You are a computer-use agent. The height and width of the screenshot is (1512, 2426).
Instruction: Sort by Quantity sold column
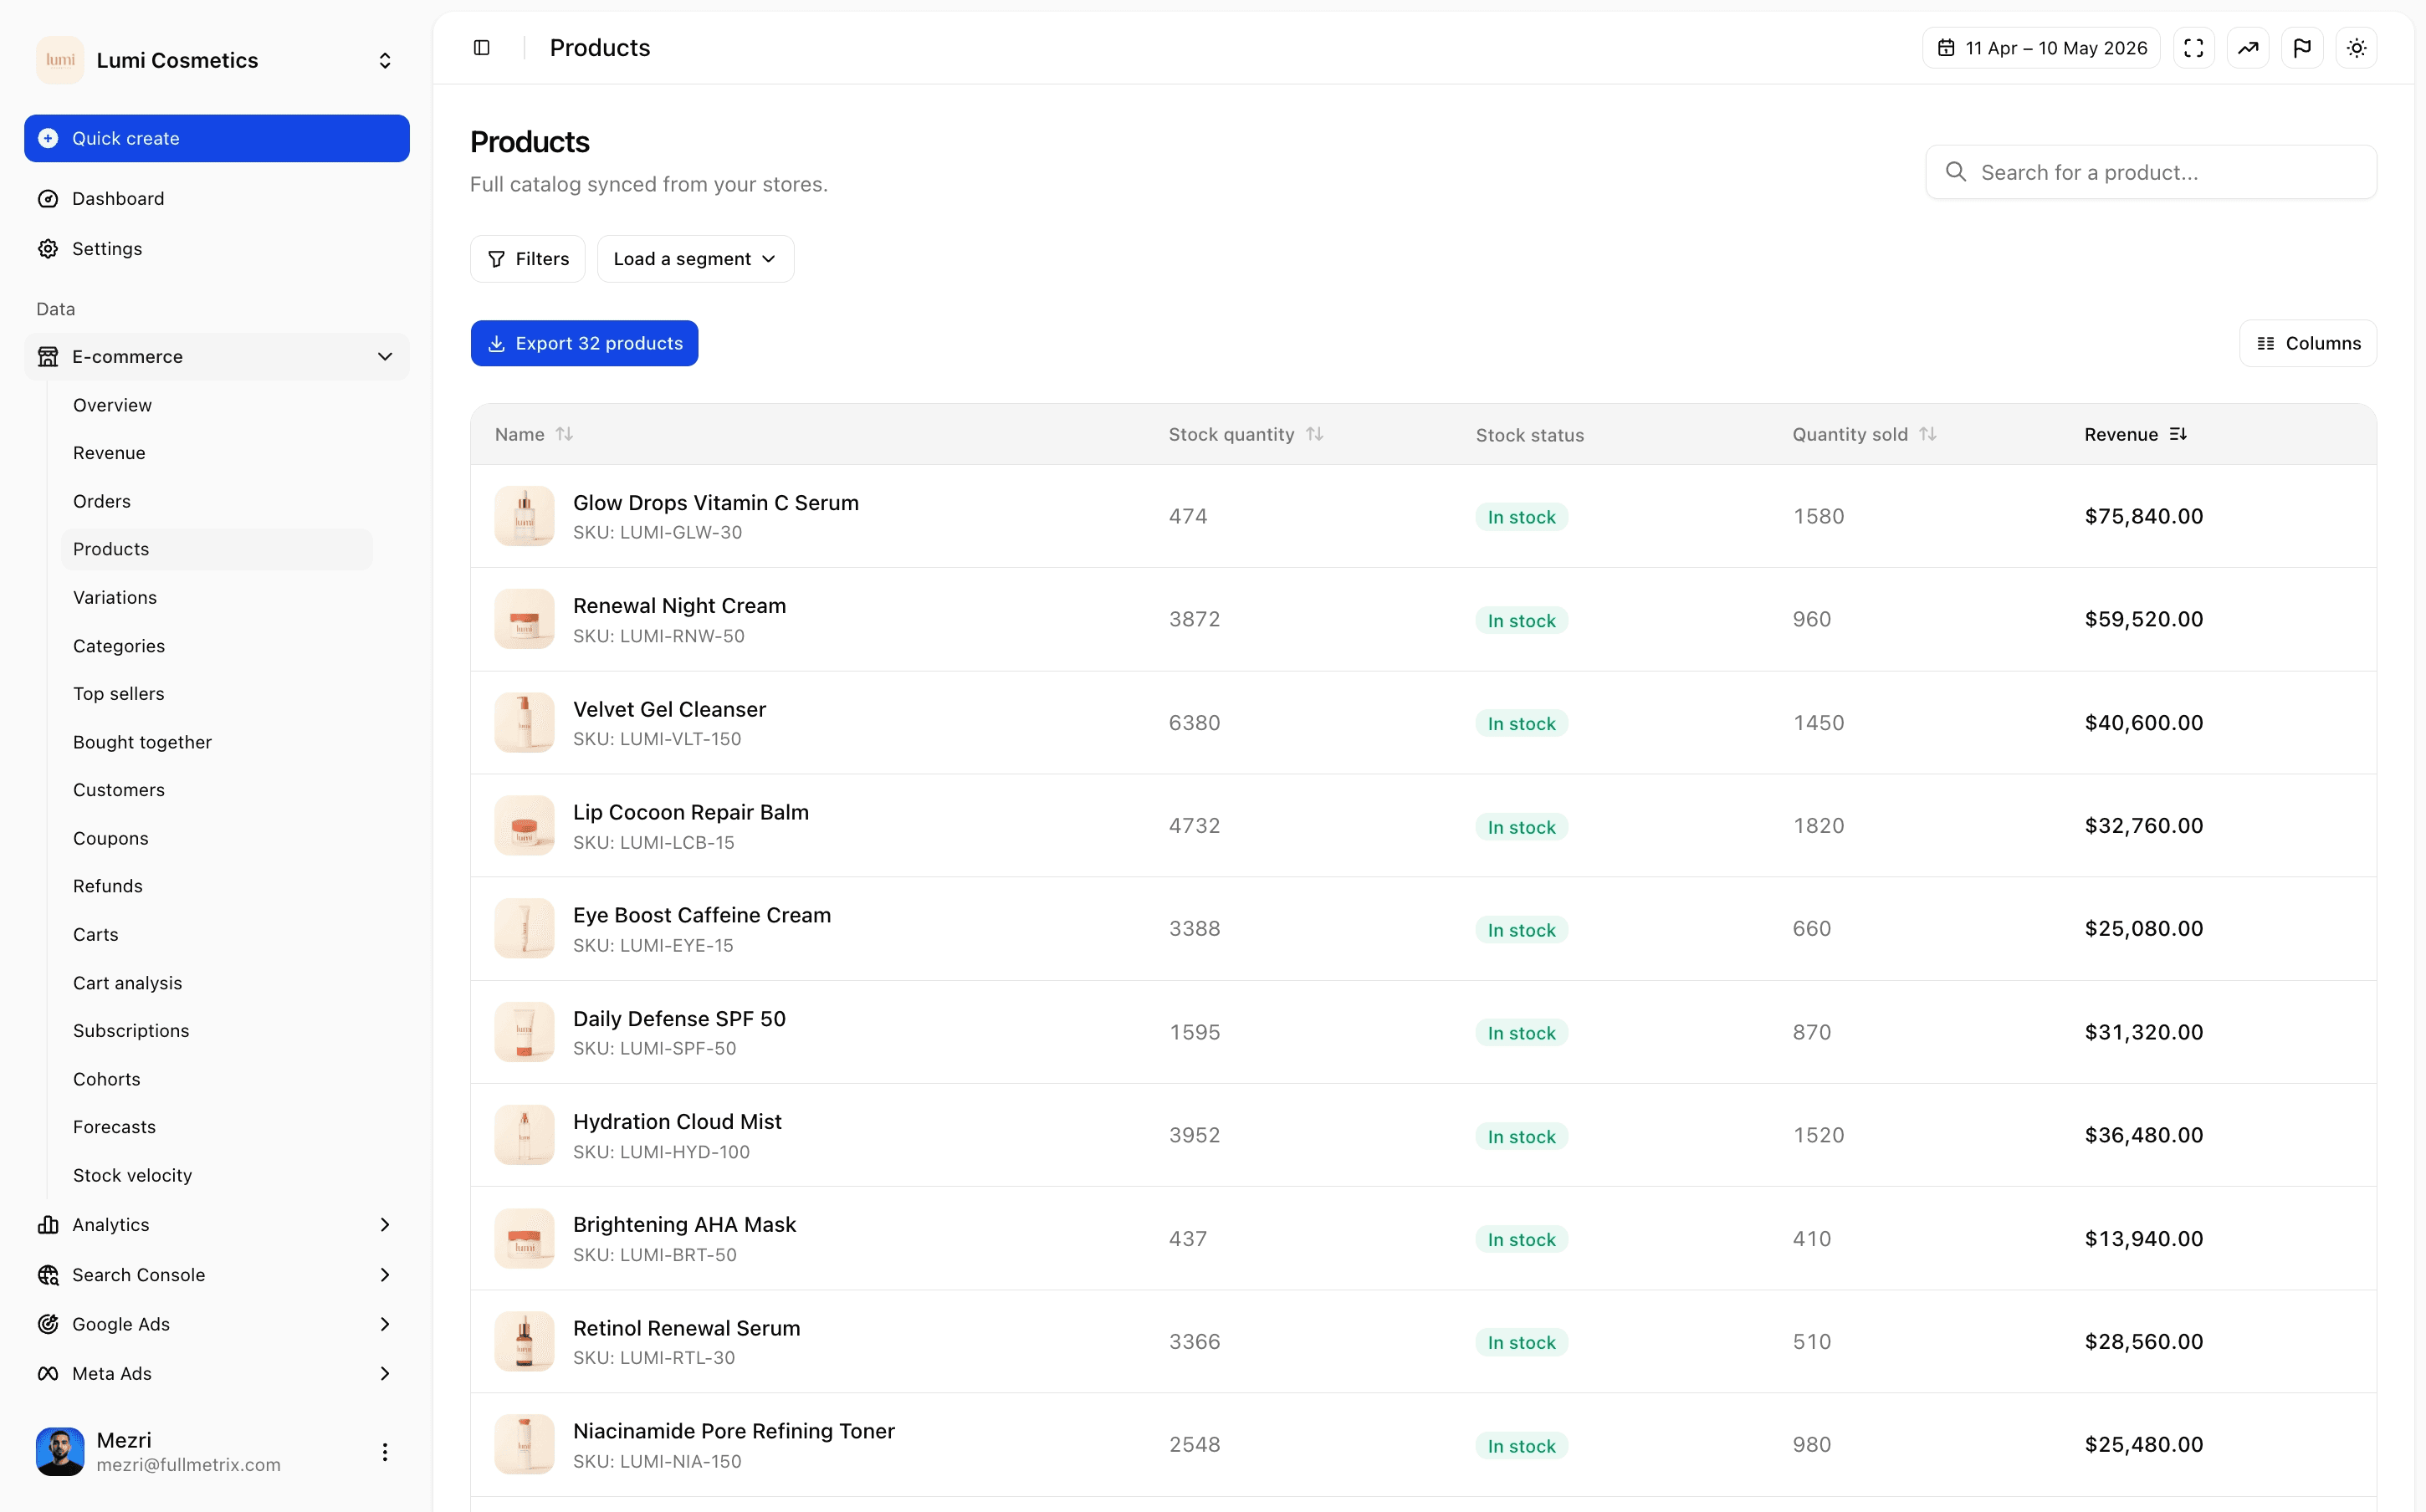coord(1864,434)
